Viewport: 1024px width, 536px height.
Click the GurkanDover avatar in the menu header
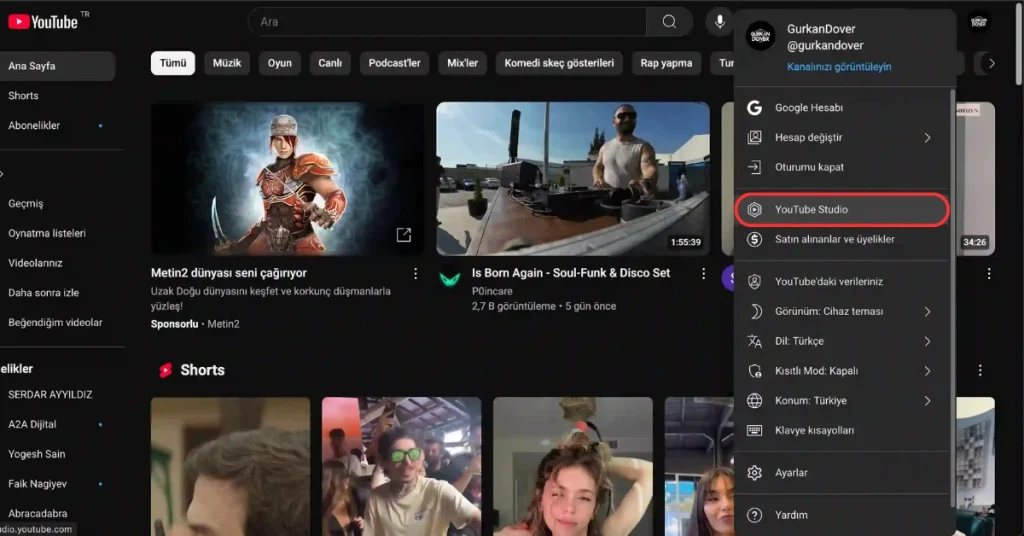(760, 37)
